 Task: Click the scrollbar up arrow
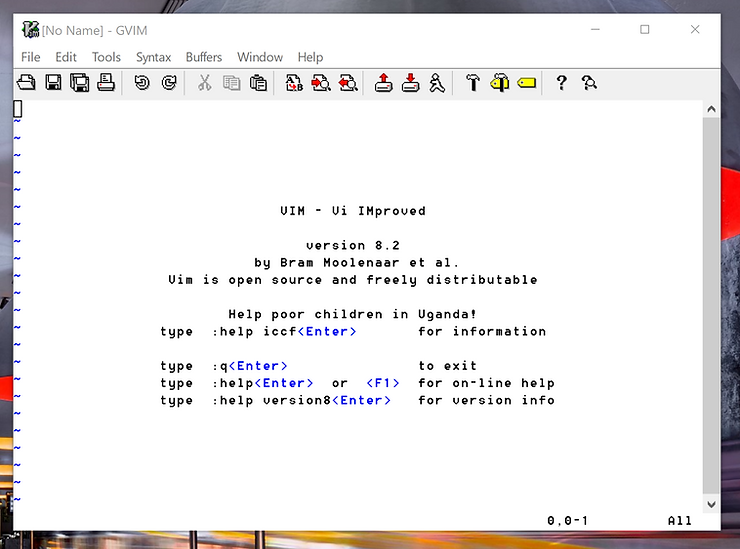(711, 109)
